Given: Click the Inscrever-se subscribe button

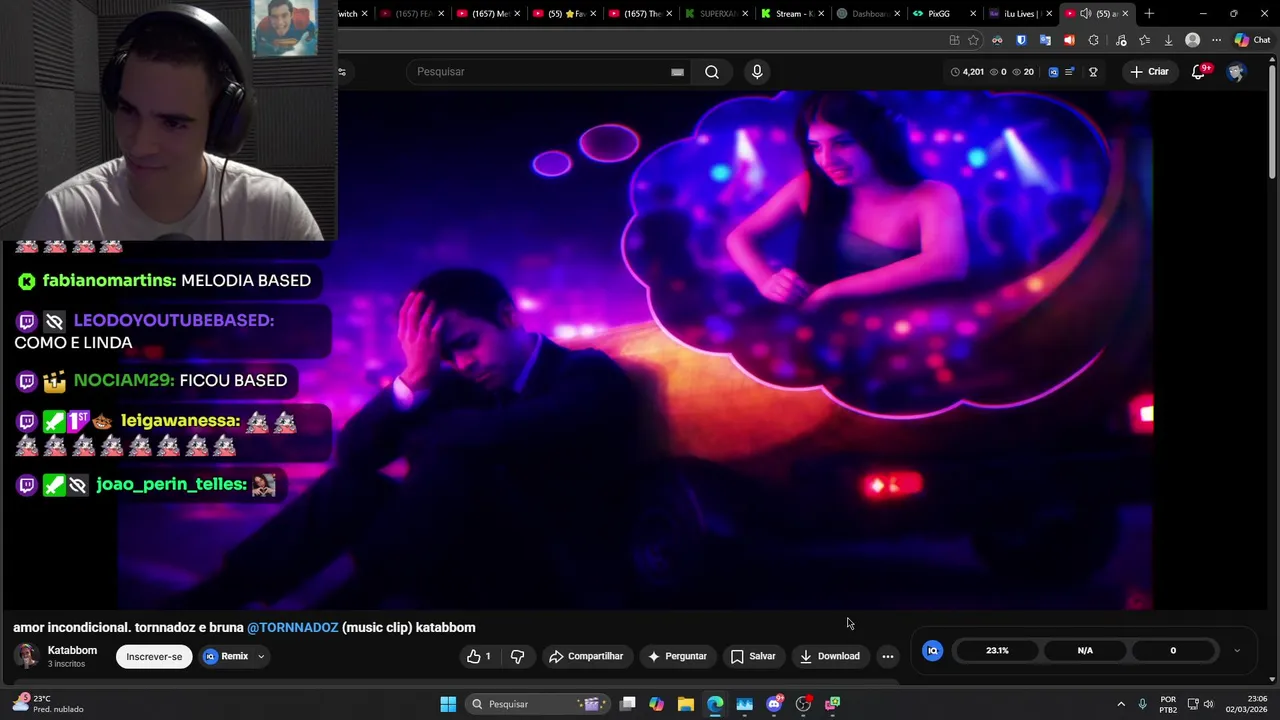Looking at the screenshot, I should point(154,657).
